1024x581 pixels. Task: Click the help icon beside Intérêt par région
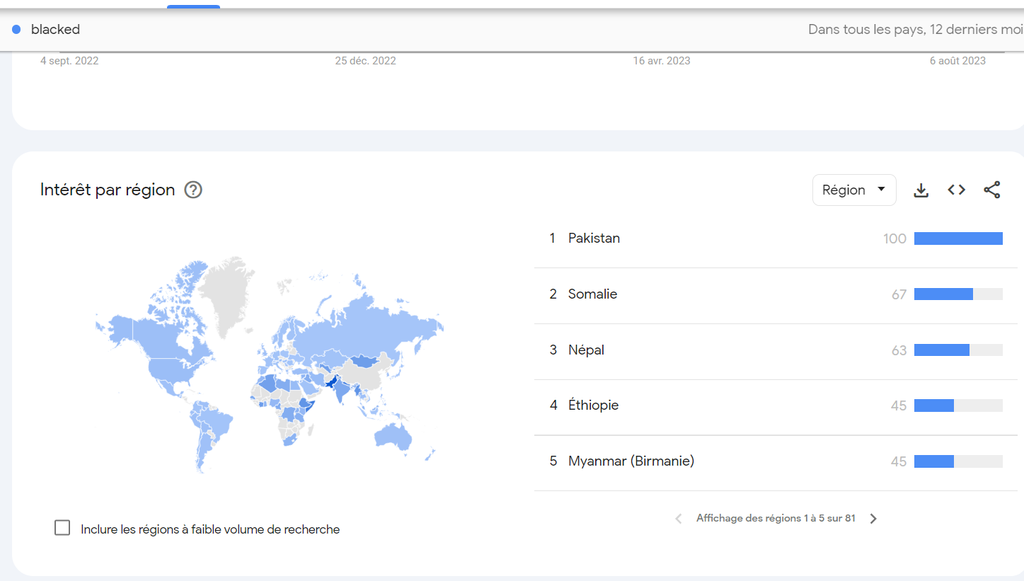point(193,190)
